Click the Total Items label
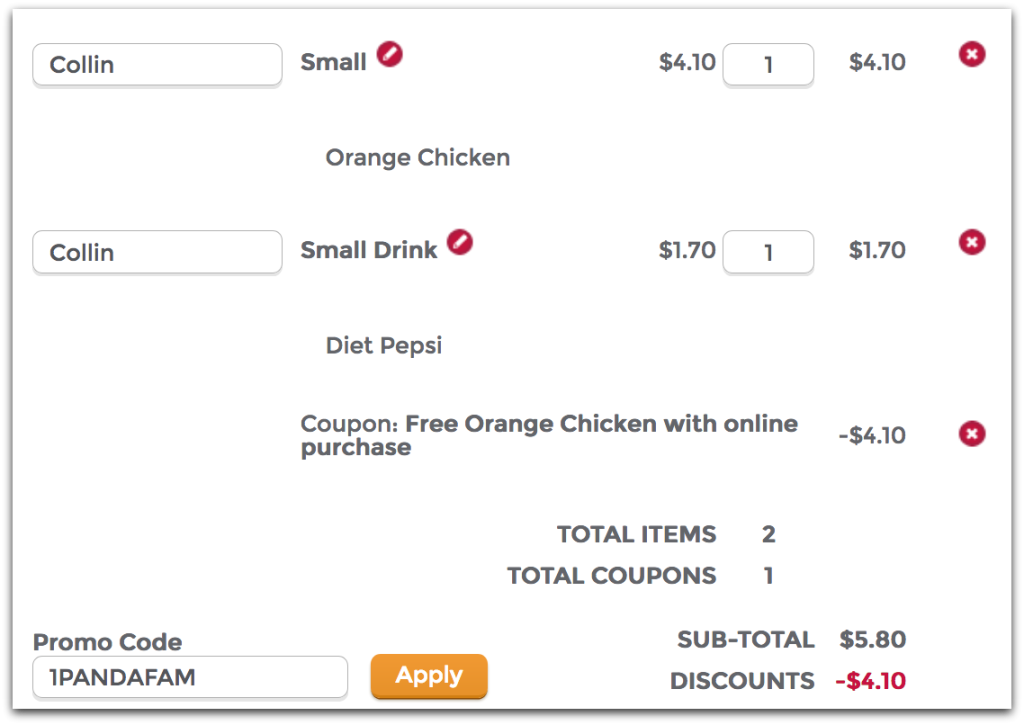Screen dimensions: 1024x725 (636, 535)
